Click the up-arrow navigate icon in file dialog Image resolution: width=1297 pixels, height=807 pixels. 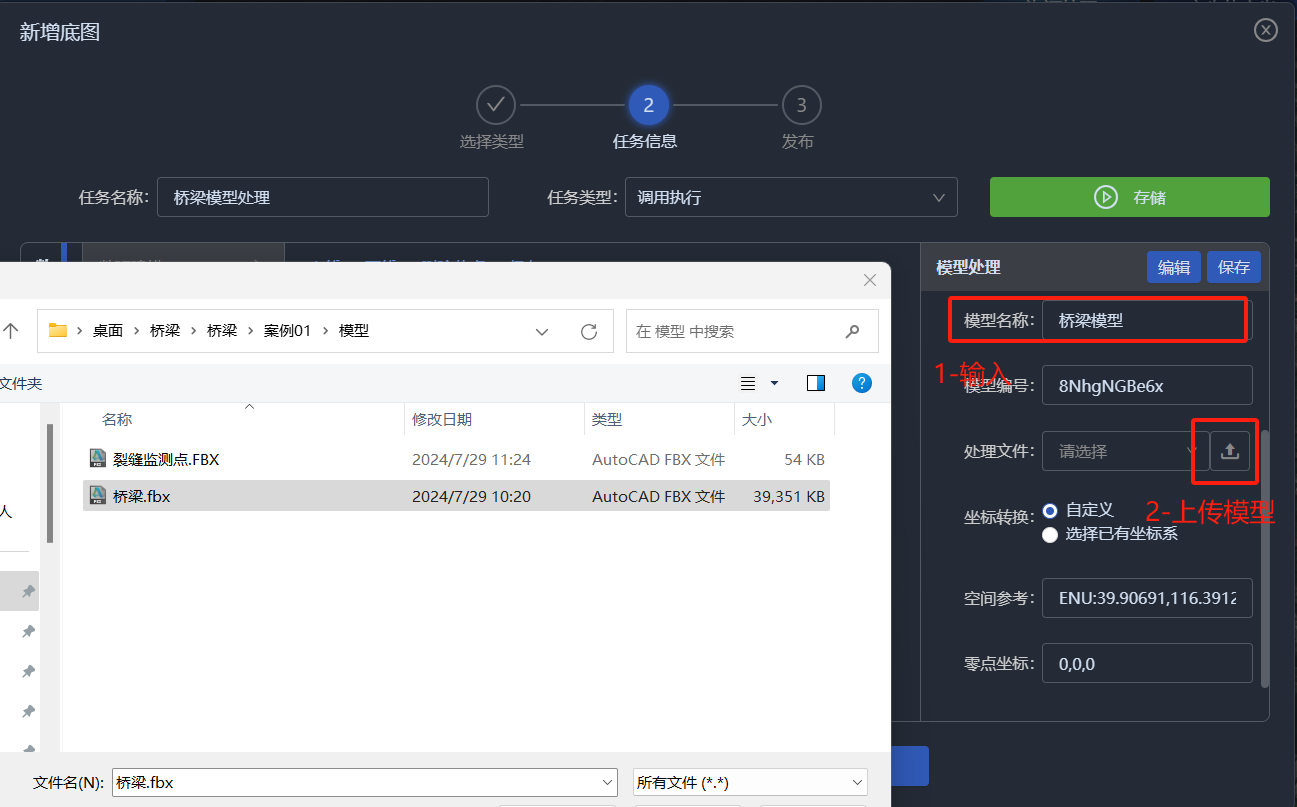coord(10,331)
